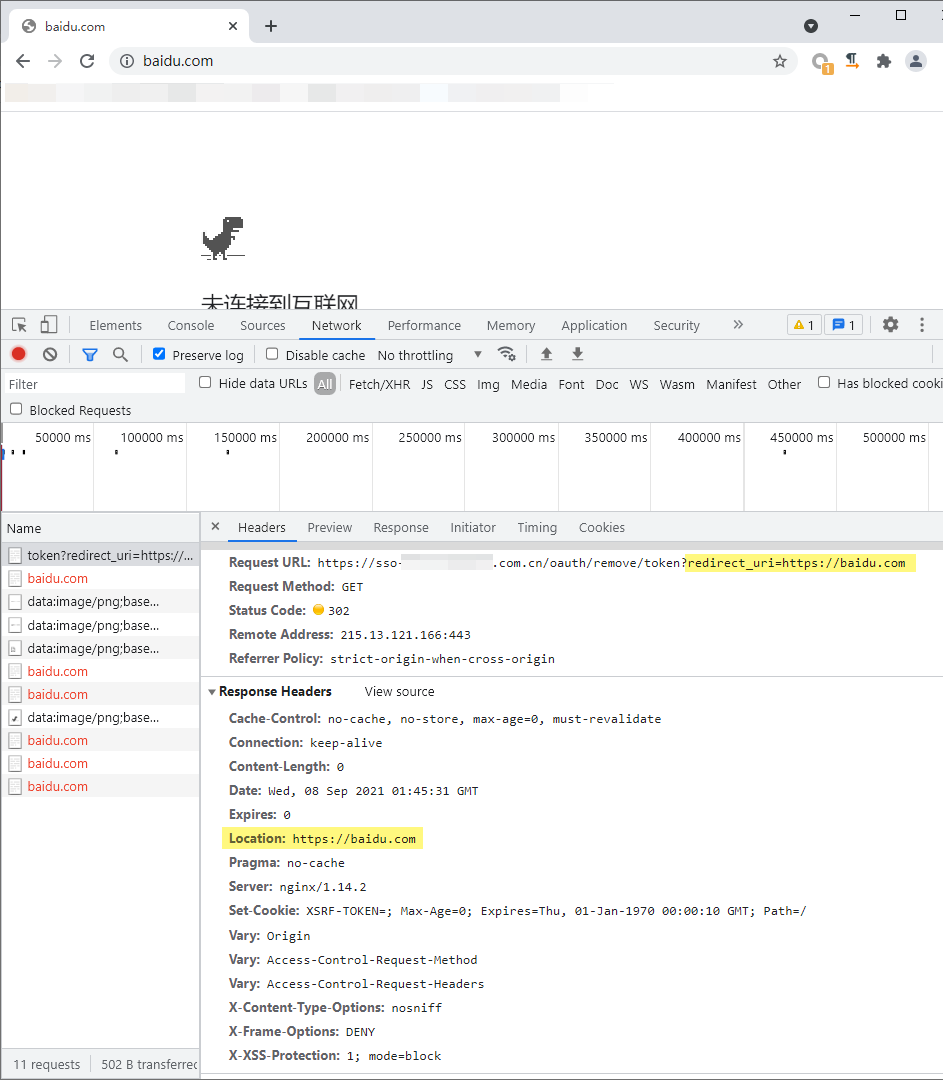Filter requests by Img
The image size is (943, 1080).
click(x=488, y=384)
